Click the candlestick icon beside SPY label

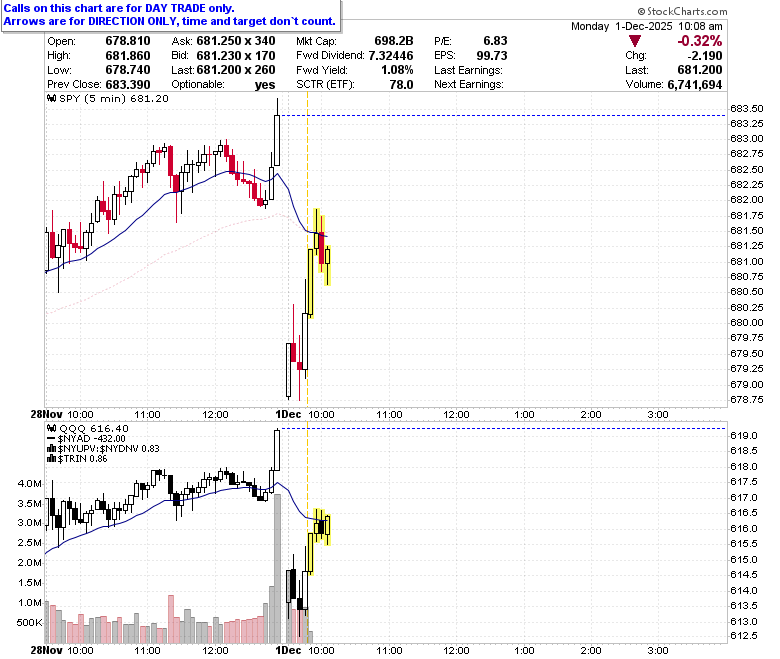[52, 98]
